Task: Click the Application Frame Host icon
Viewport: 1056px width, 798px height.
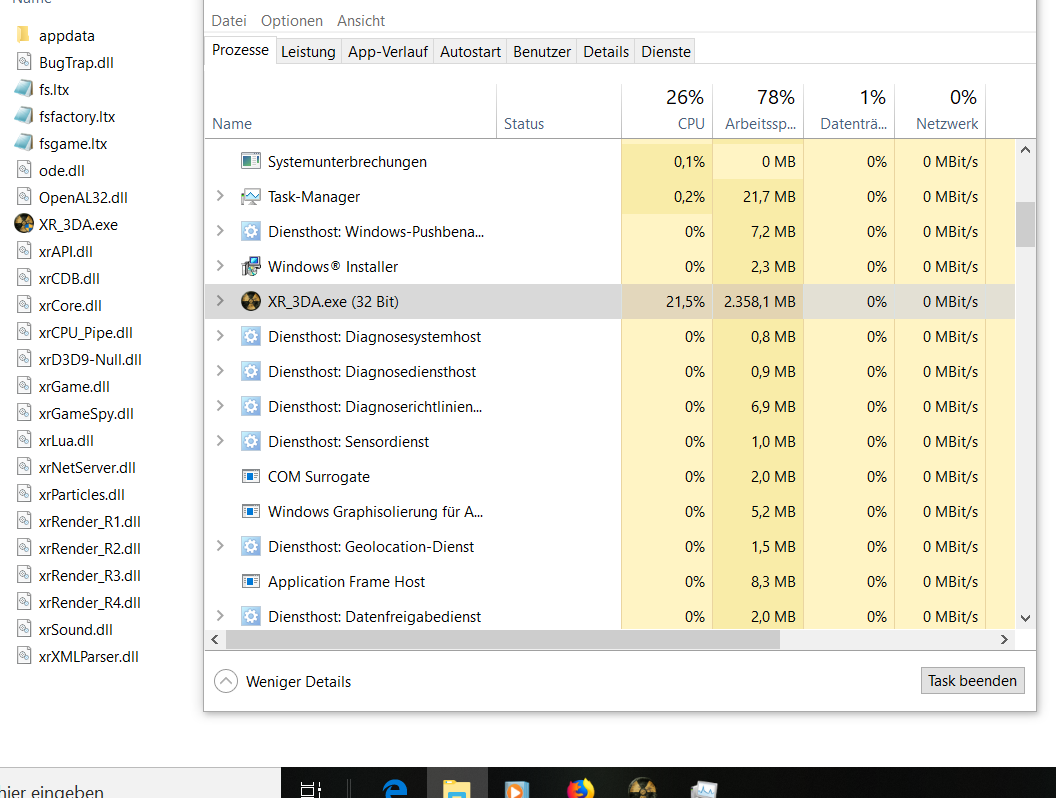Action: (x=251, y=582)
